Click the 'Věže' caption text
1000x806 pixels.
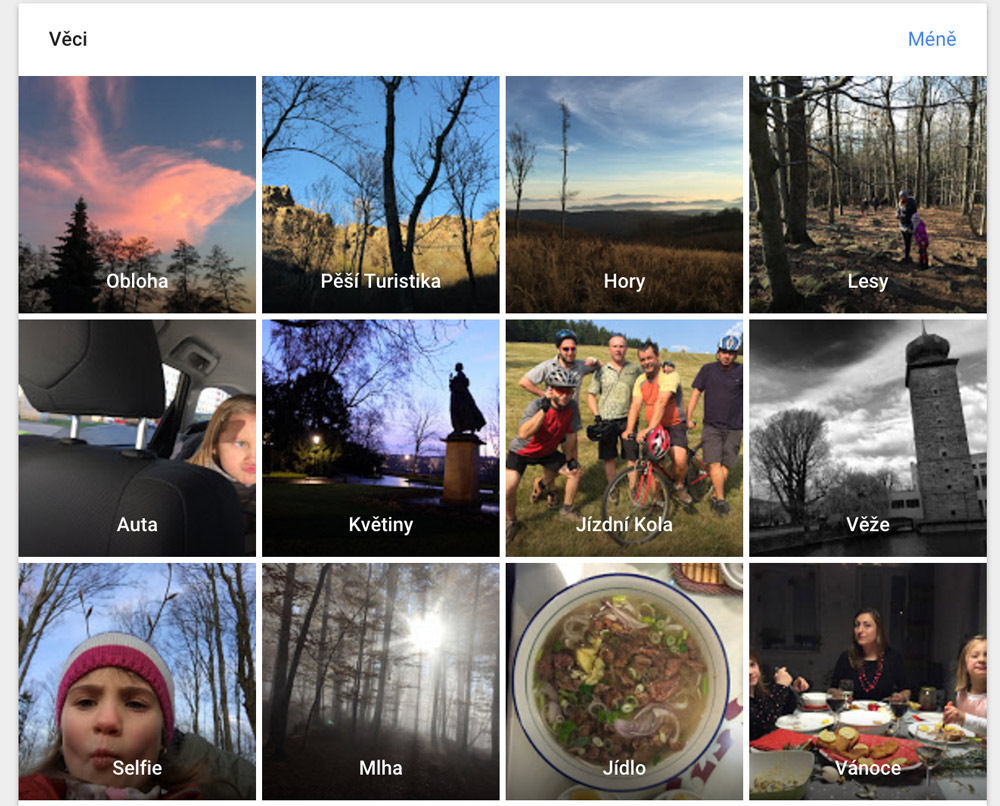867,524
